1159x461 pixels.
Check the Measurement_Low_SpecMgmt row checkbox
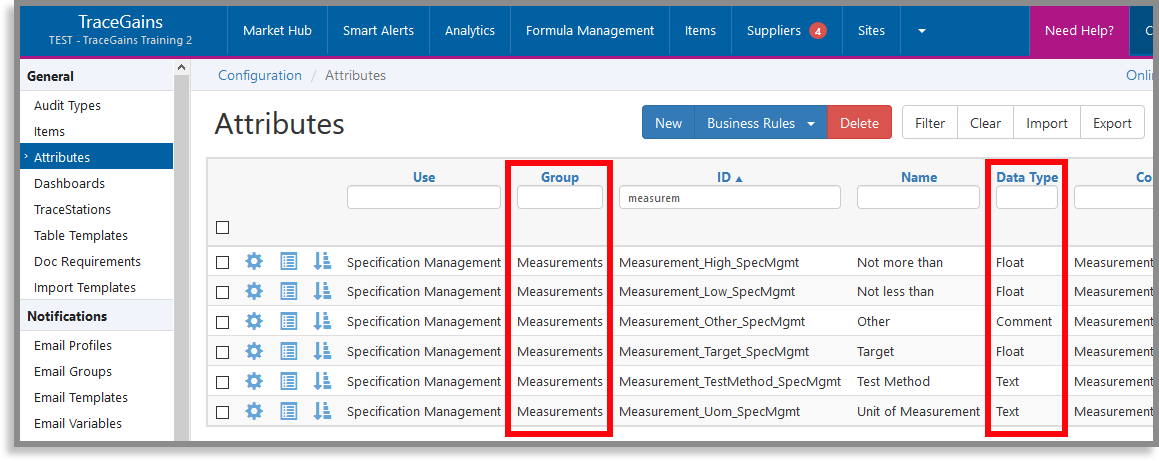(x=222, y=292)
